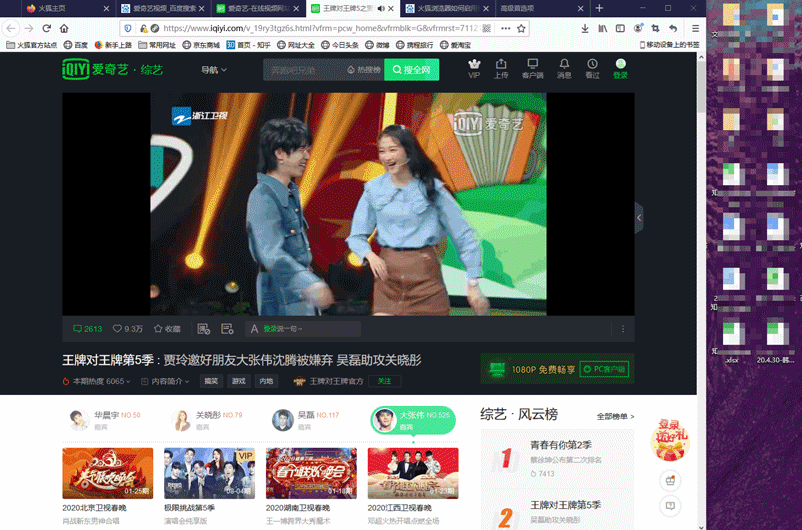Open 全部榜单 ranking link
Image resolution: width=802 pixels, height=530 pixels.
pos(615,416)
